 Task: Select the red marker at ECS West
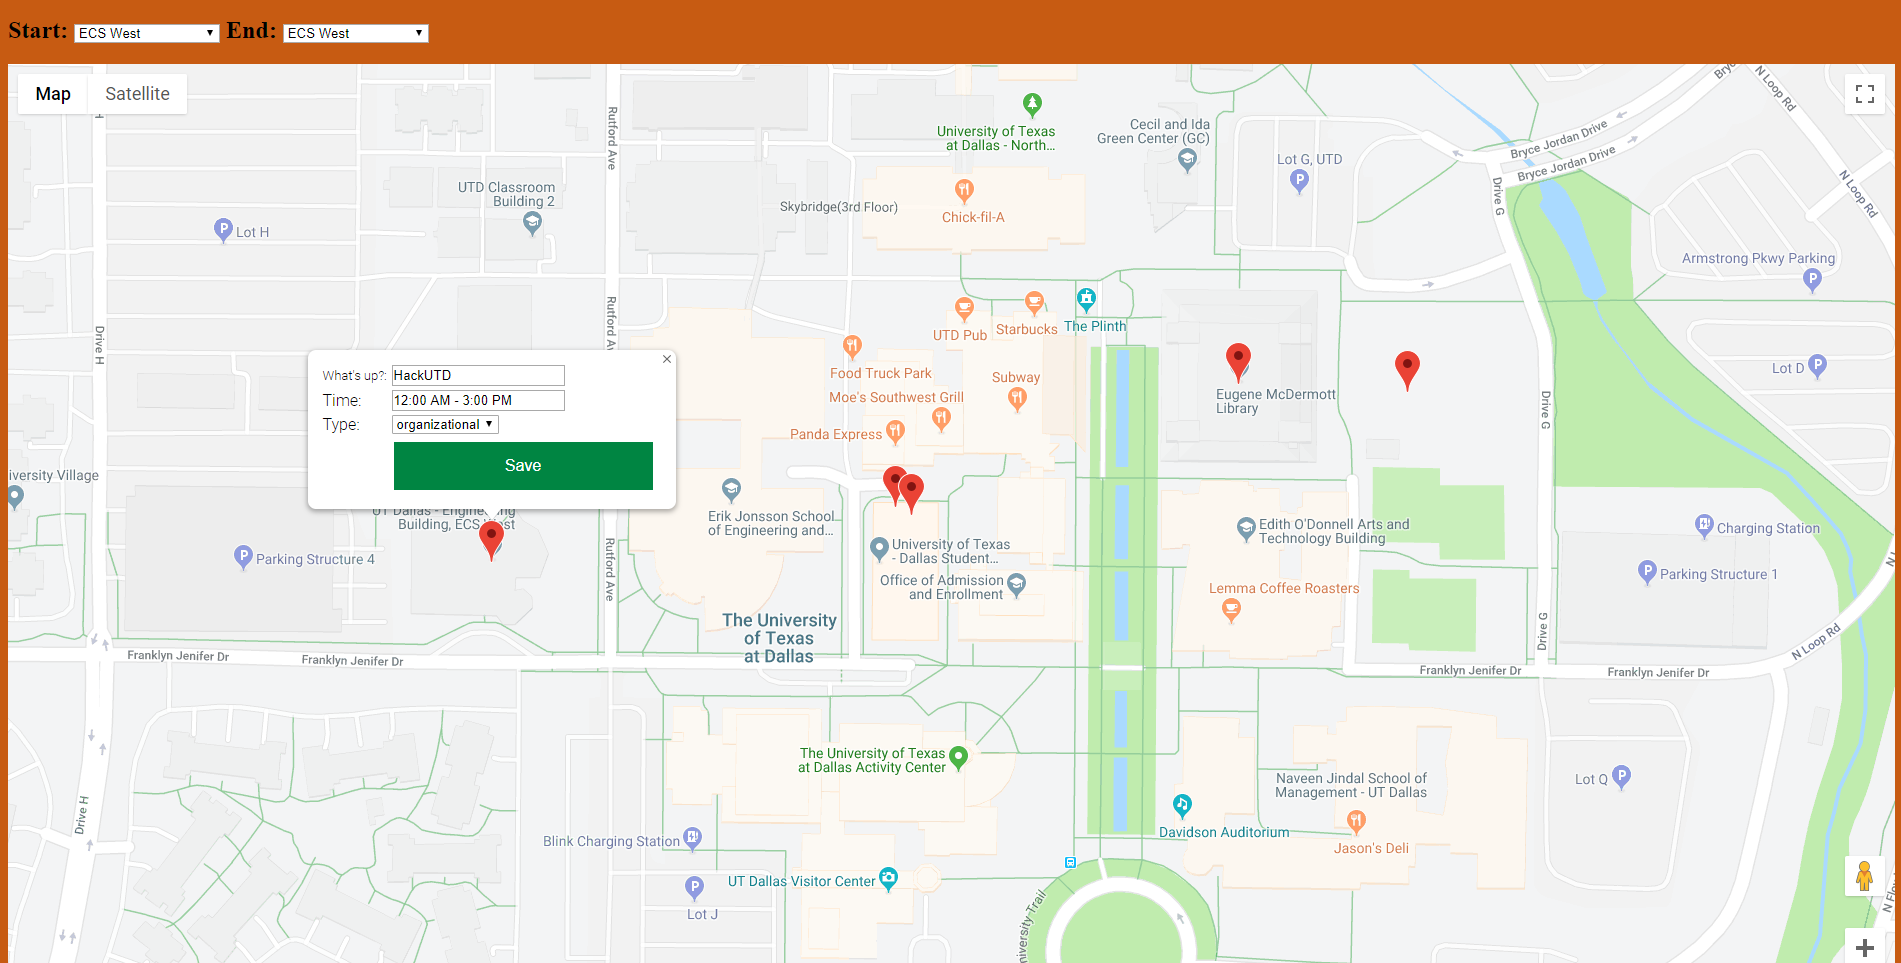(x=491, y=540)
